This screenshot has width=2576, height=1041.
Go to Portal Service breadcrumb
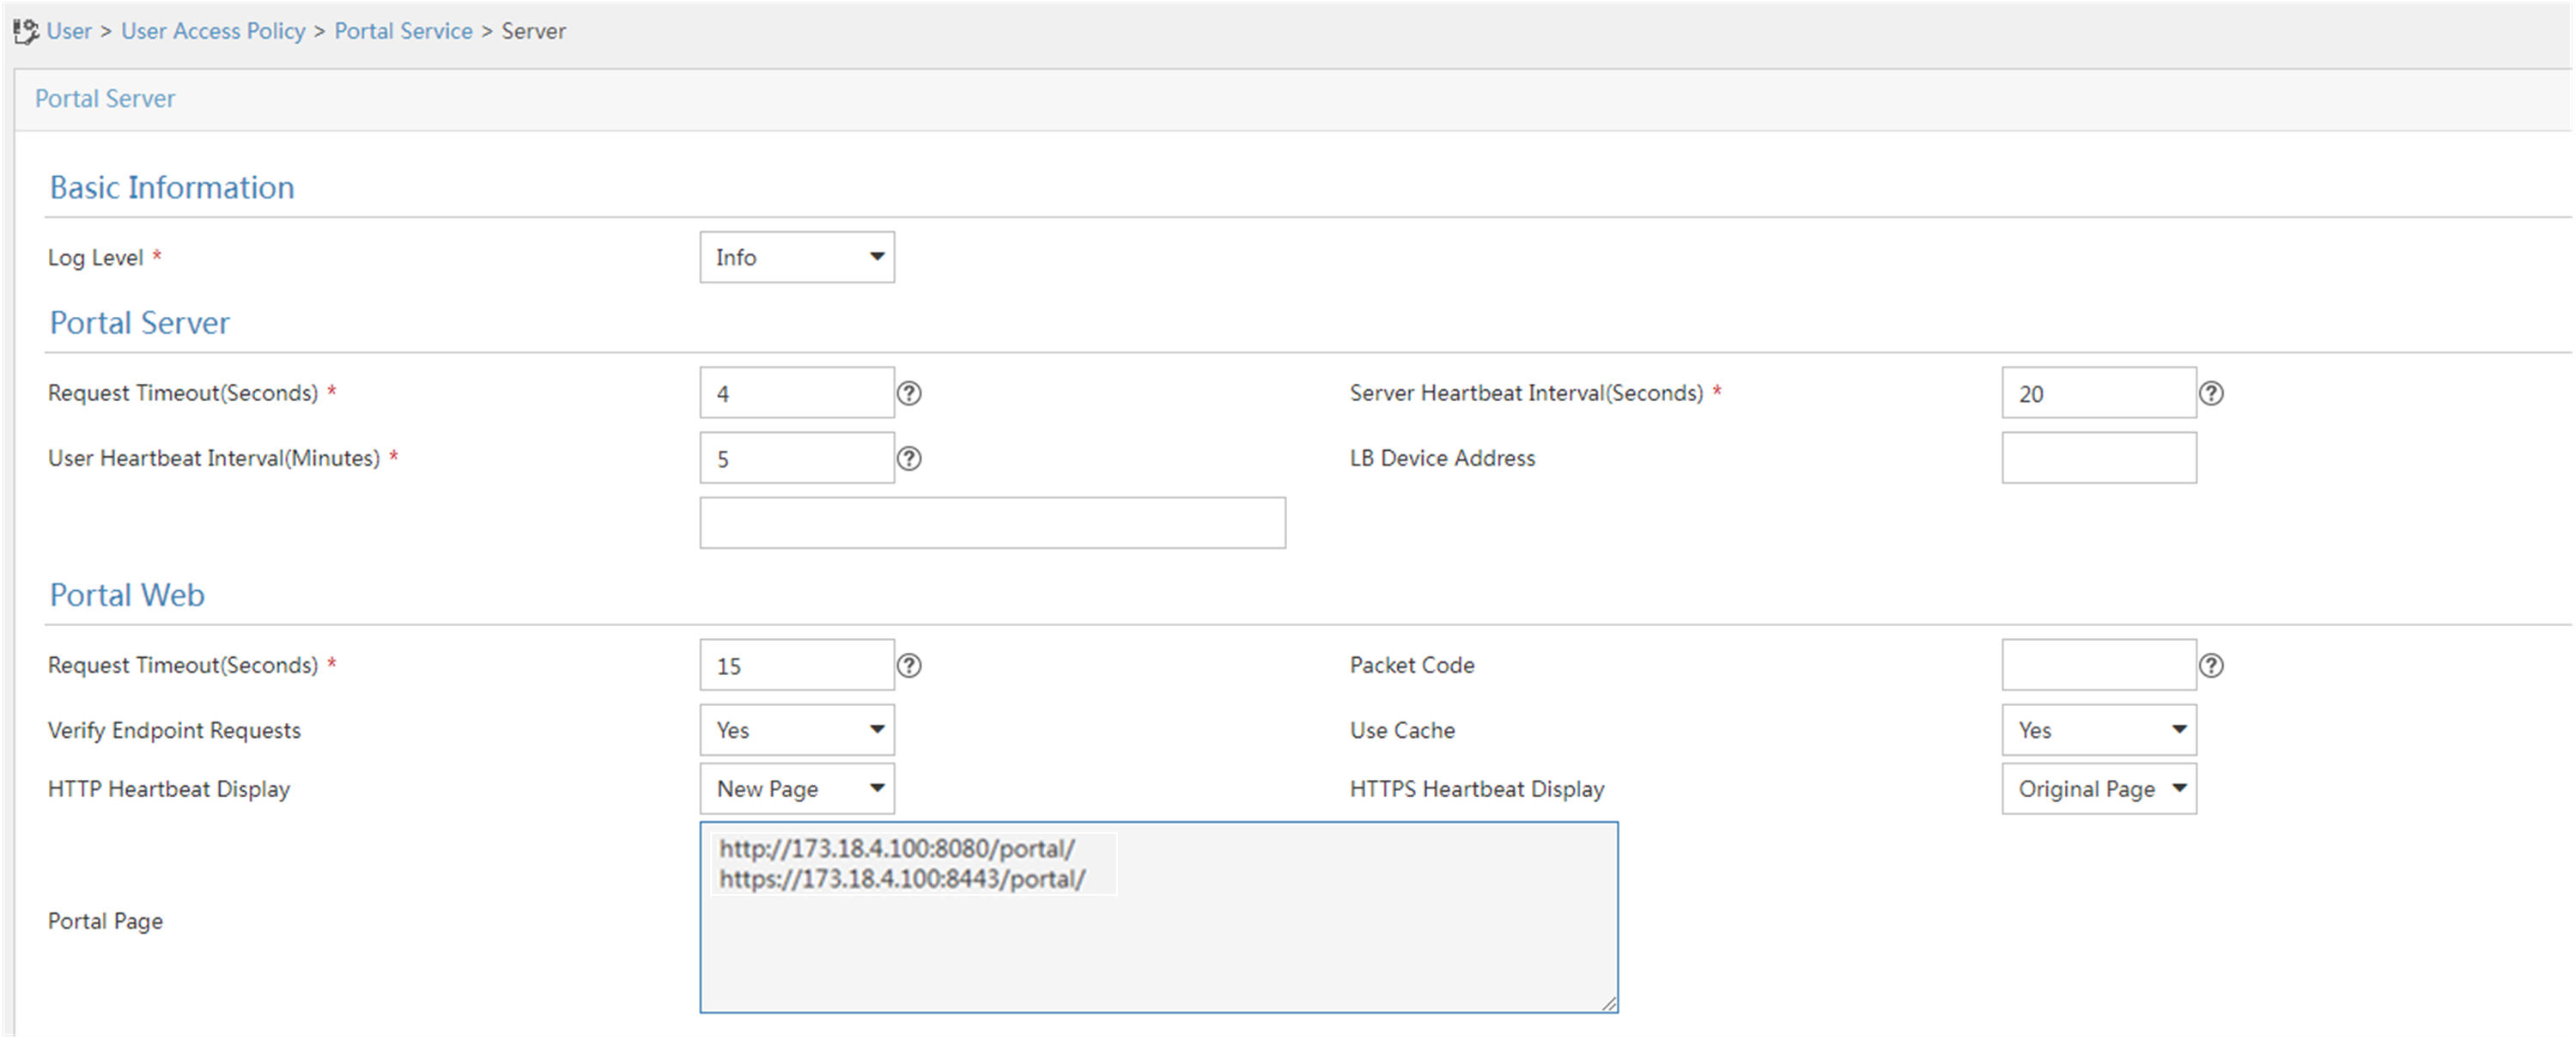click(403, 31)
